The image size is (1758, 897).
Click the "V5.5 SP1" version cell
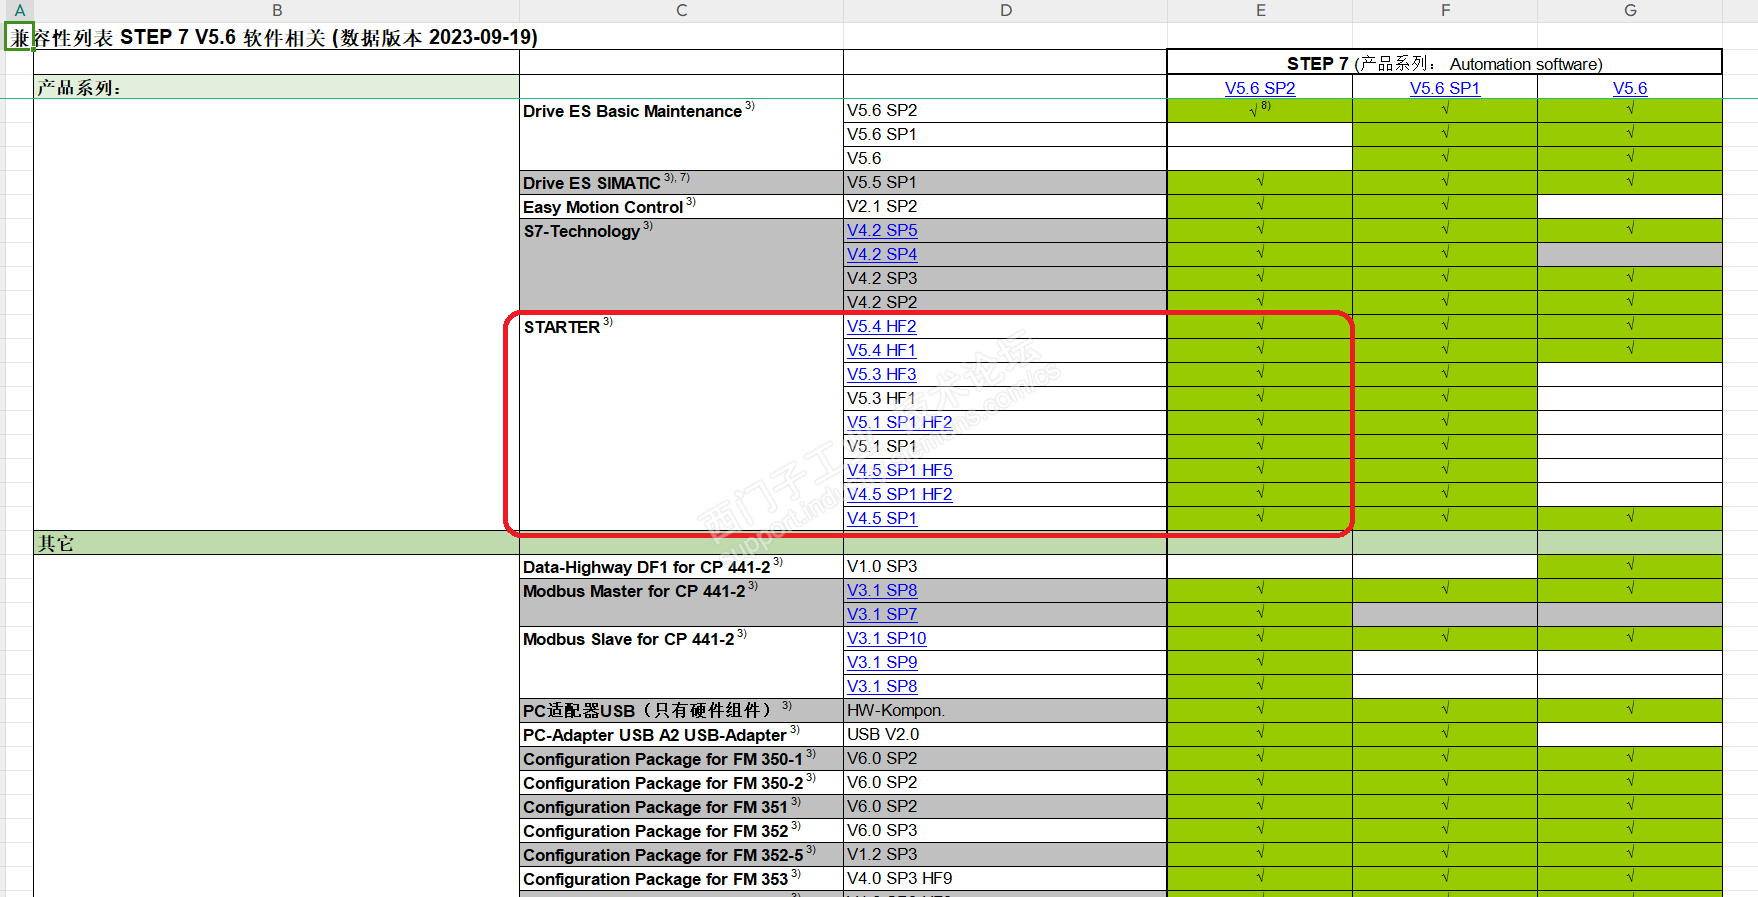click(x=1006, y=182)
